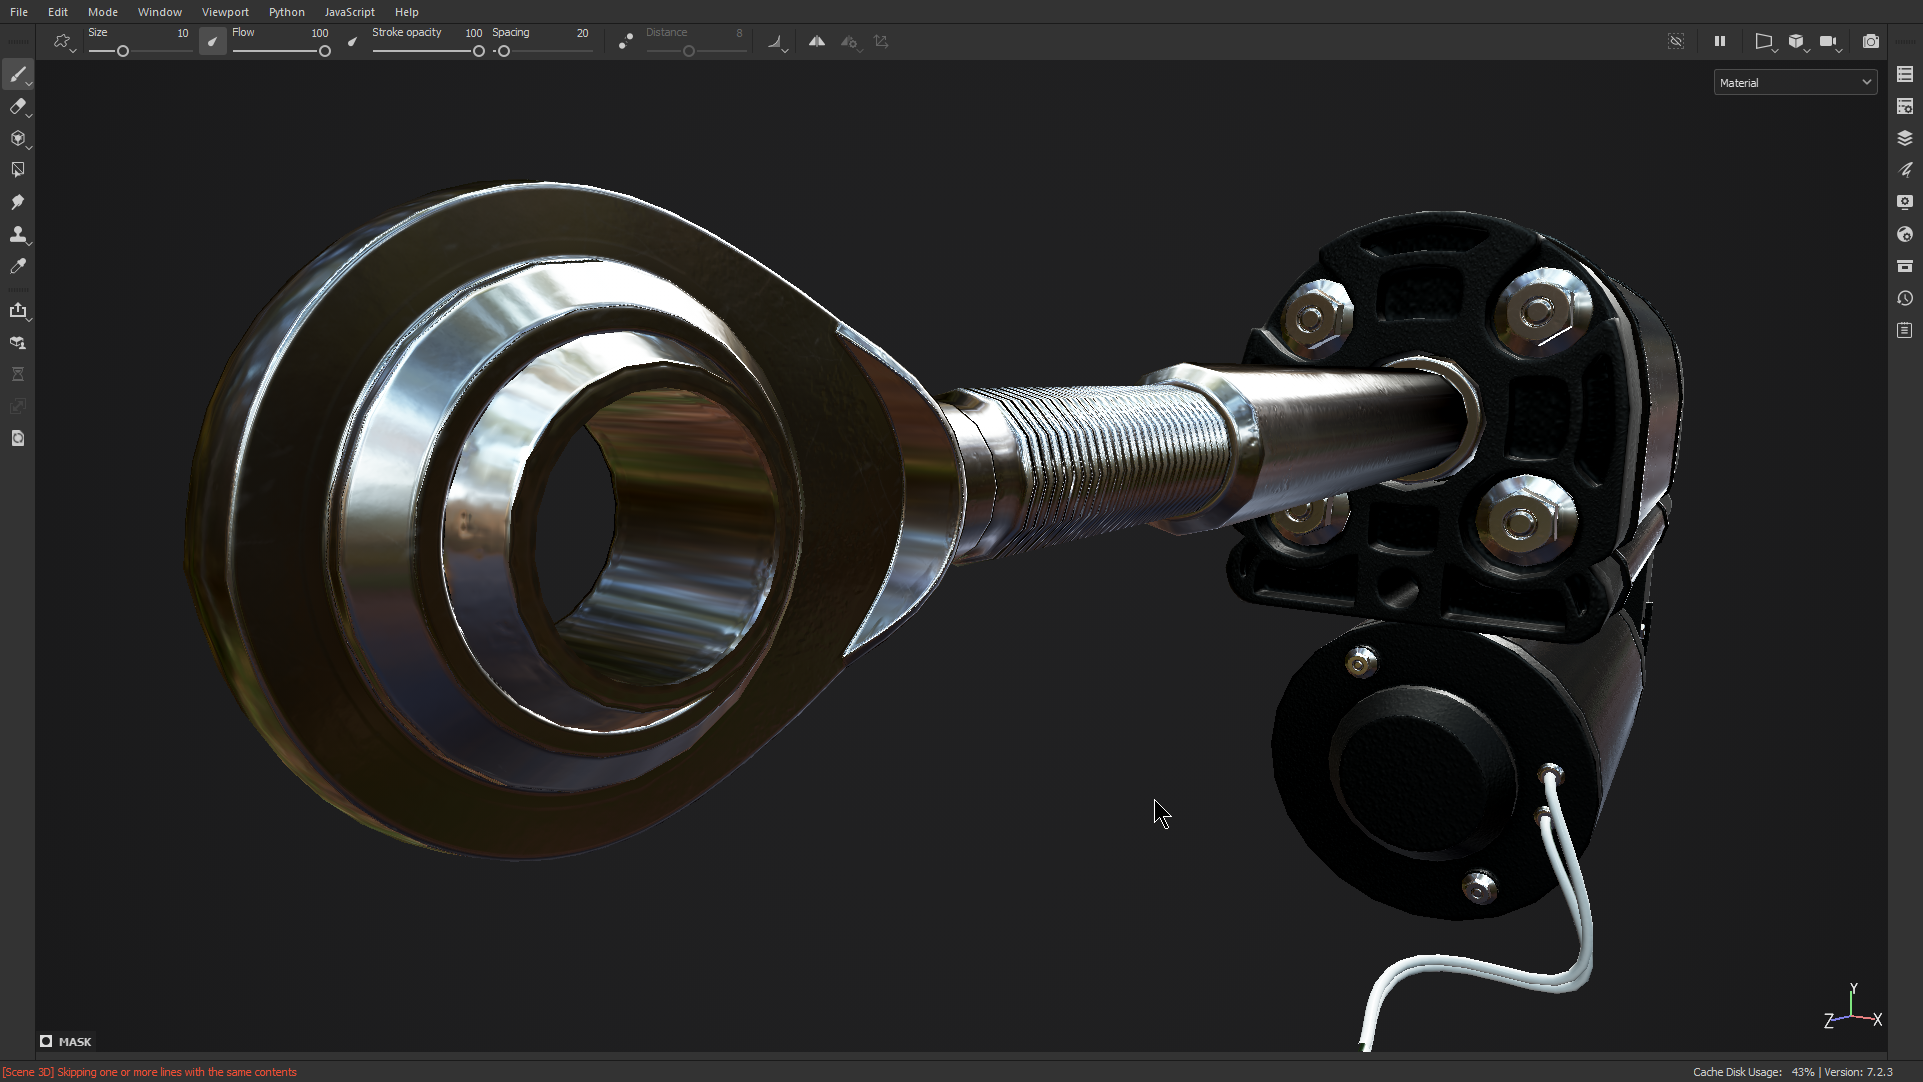
Task: Open the Layers panel from the right sidebar
Action: (x=1905, y=138)
